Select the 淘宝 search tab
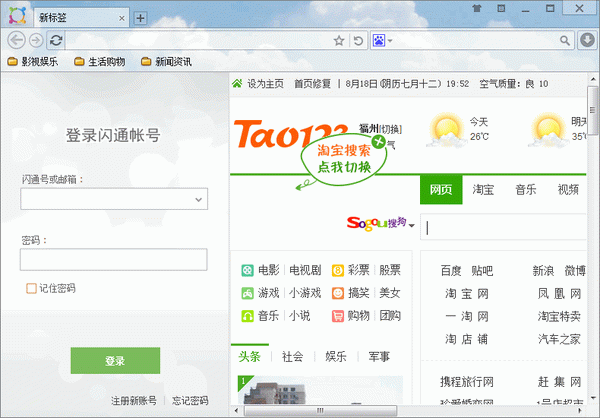 point(483,189)
